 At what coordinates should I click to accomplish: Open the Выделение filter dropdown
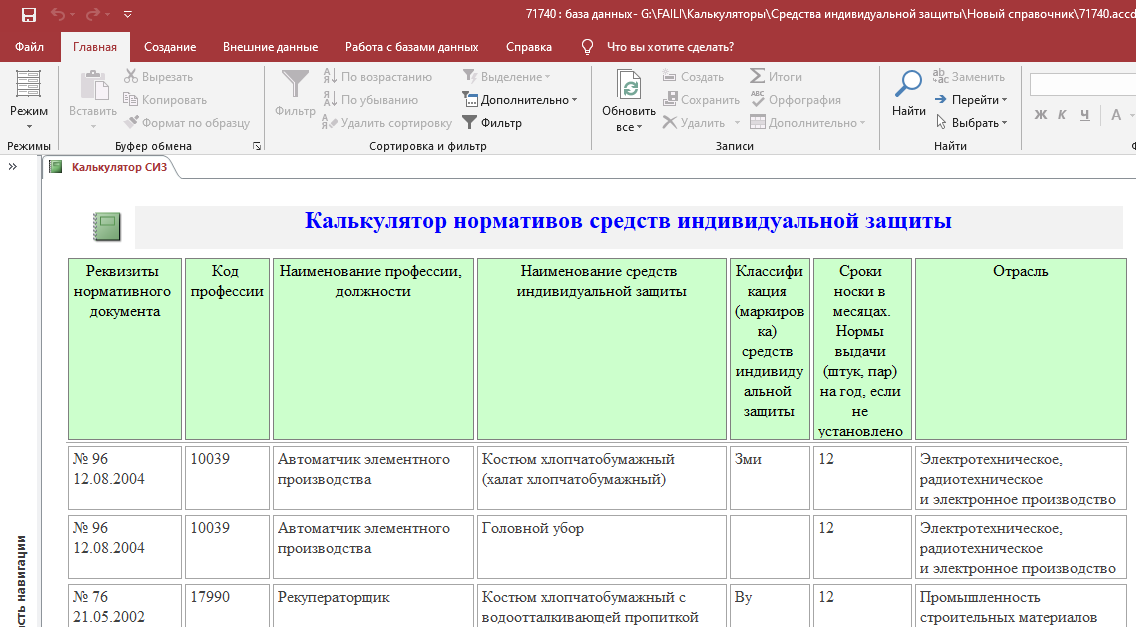coord(507,77)
